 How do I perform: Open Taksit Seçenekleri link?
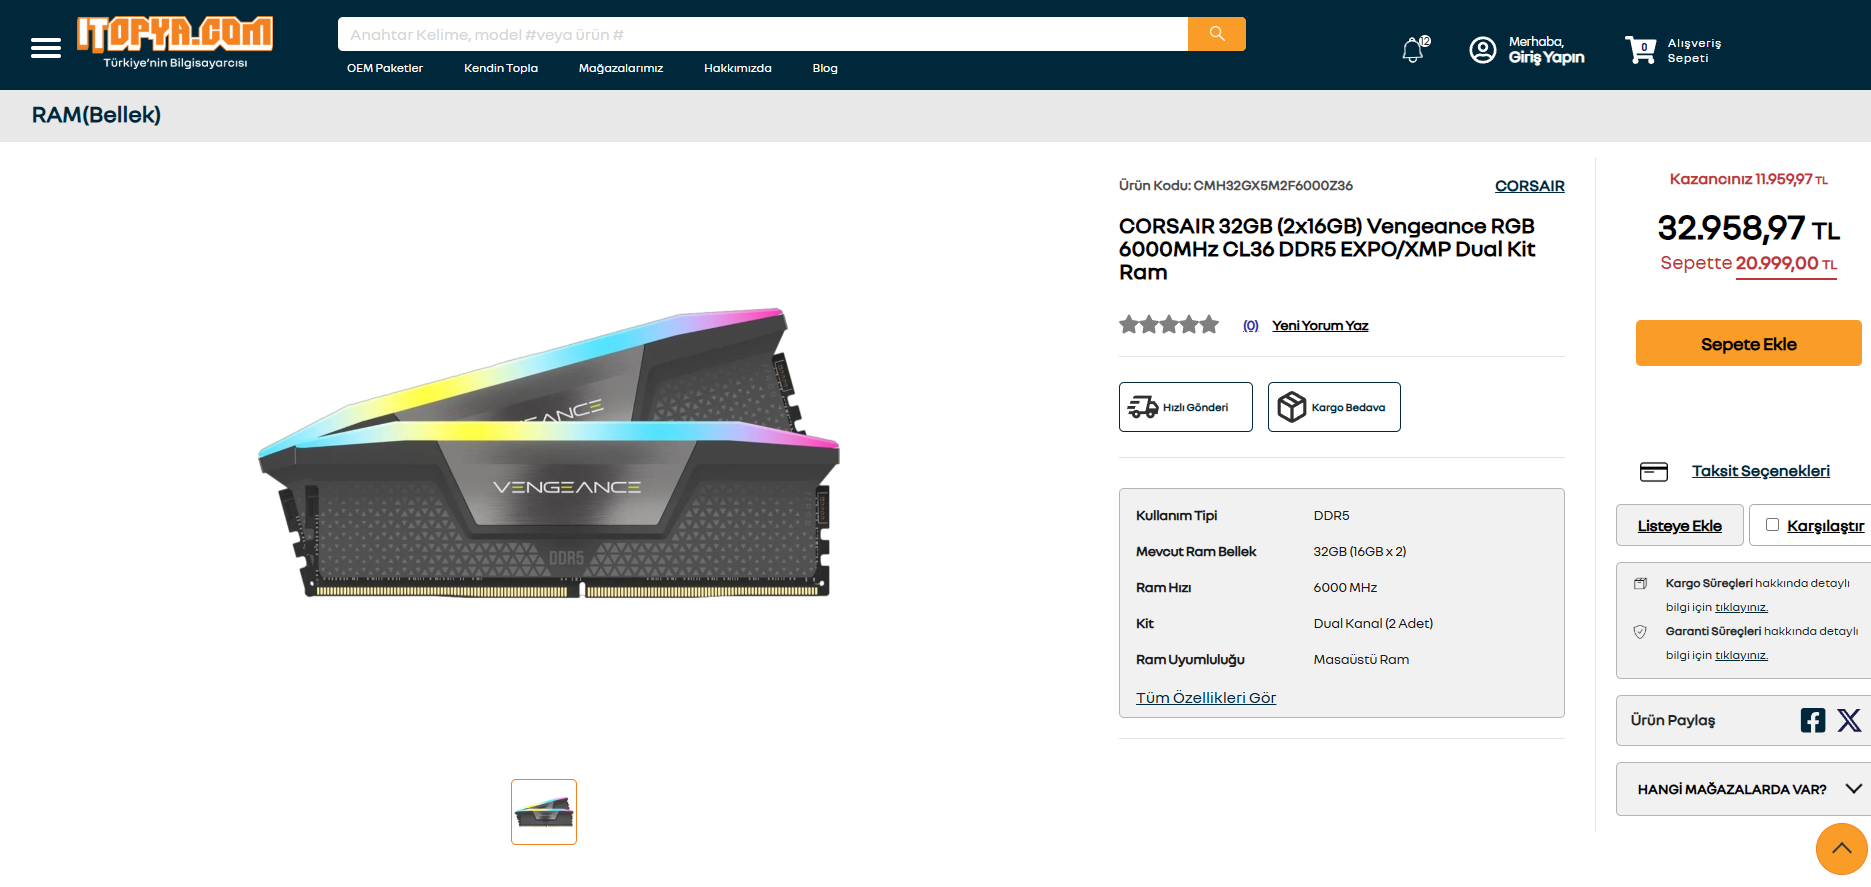click(1761, 471)
